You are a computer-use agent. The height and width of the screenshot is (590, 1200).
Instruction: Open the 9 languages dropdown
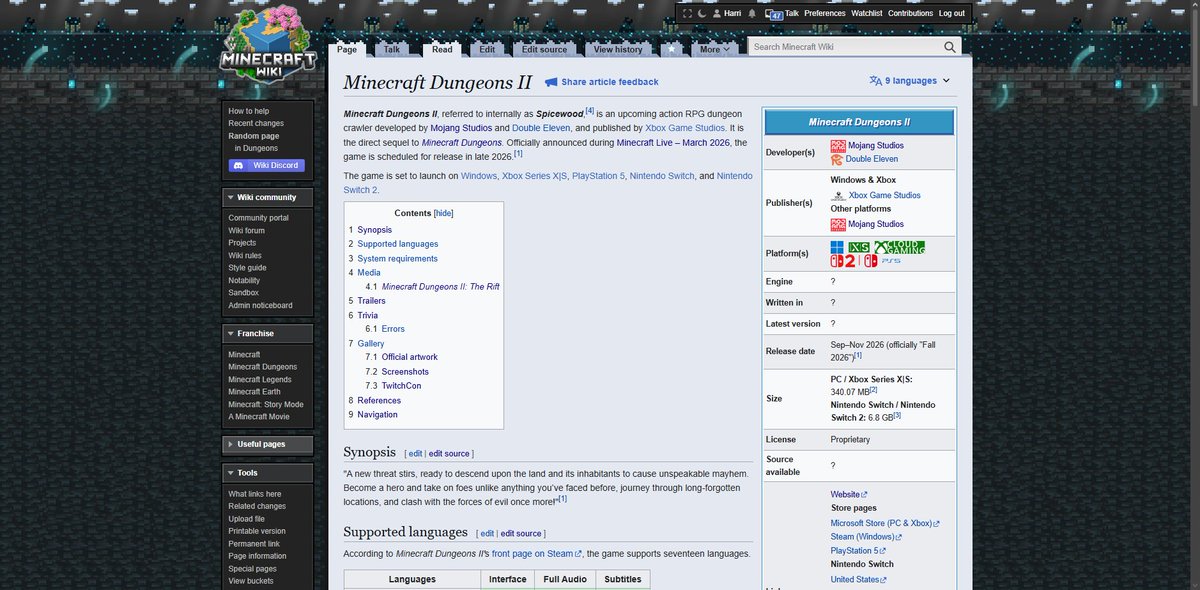pyautogui.click(x=910, y=81)
